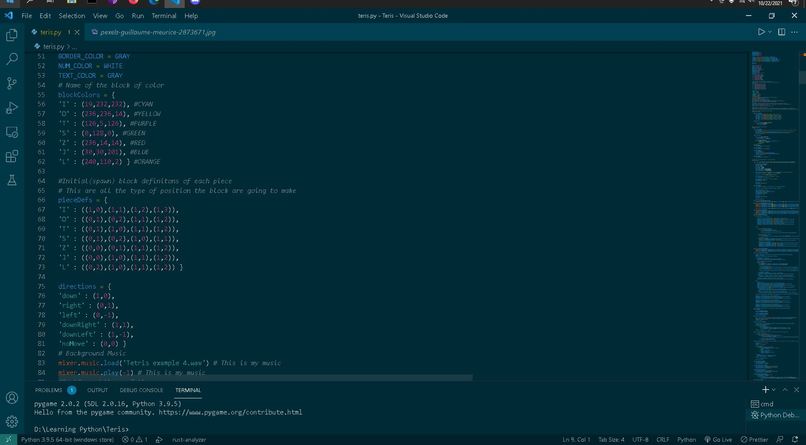The height and width of the screenshot is (445, 806).
Task: Open the Extensions view
Action: click(11, 156)
